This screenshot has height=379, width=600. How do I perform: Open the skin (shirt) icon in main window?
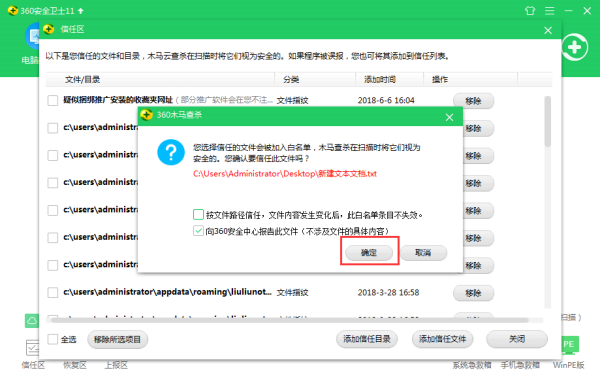pos(530,11)
